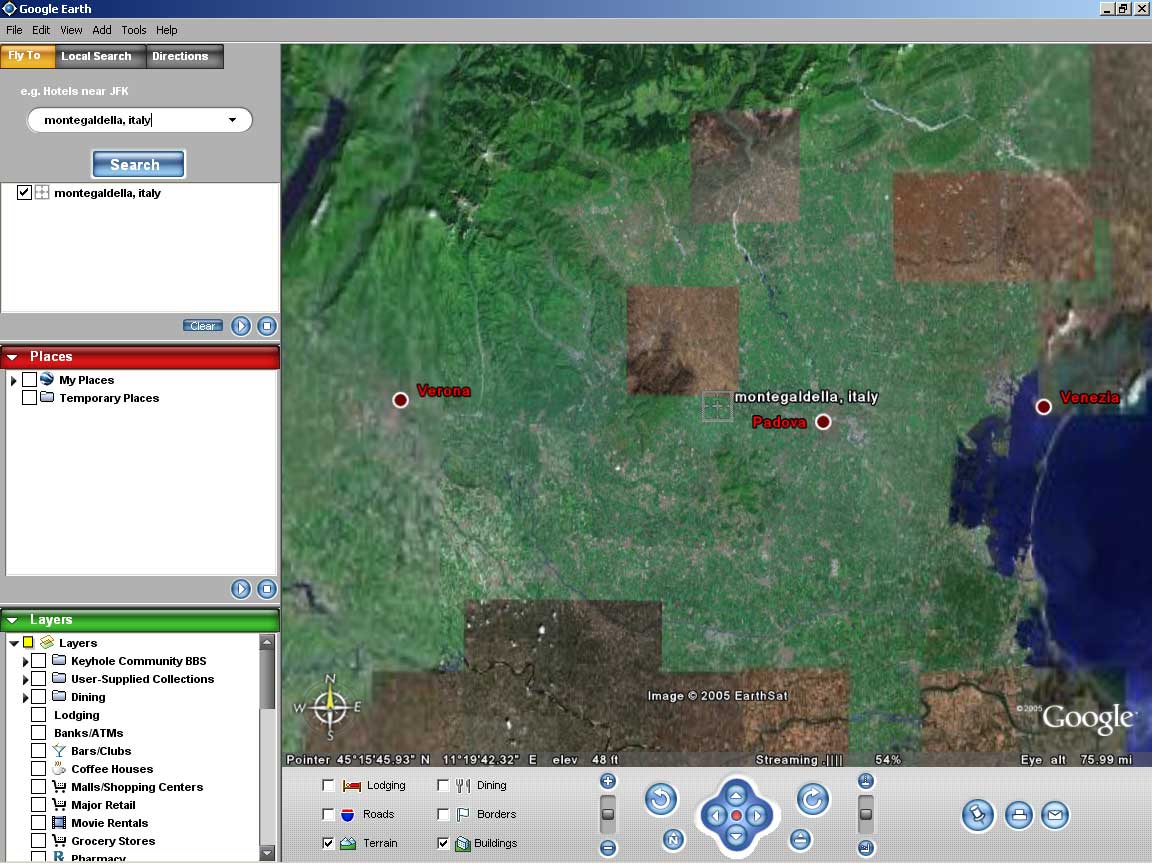The height and width of the screenshot is (864, 1152).
Task: Expand the Dining layer folder
Action: point(26,697)
